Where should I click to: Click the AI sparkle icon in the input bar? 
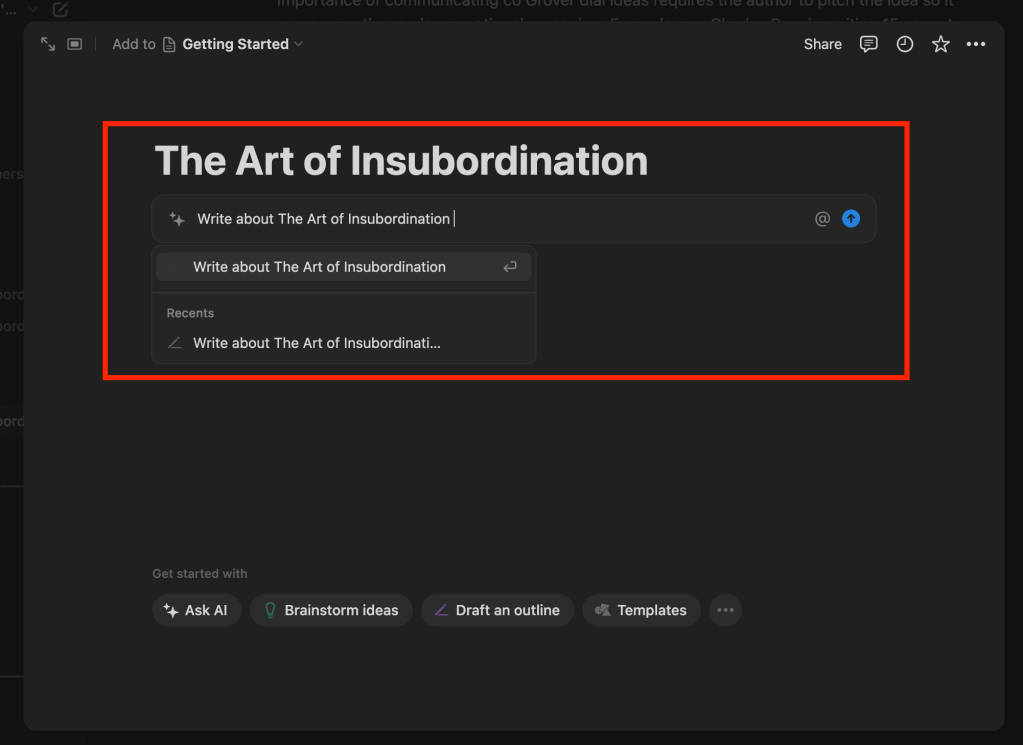tap(176, 218)
